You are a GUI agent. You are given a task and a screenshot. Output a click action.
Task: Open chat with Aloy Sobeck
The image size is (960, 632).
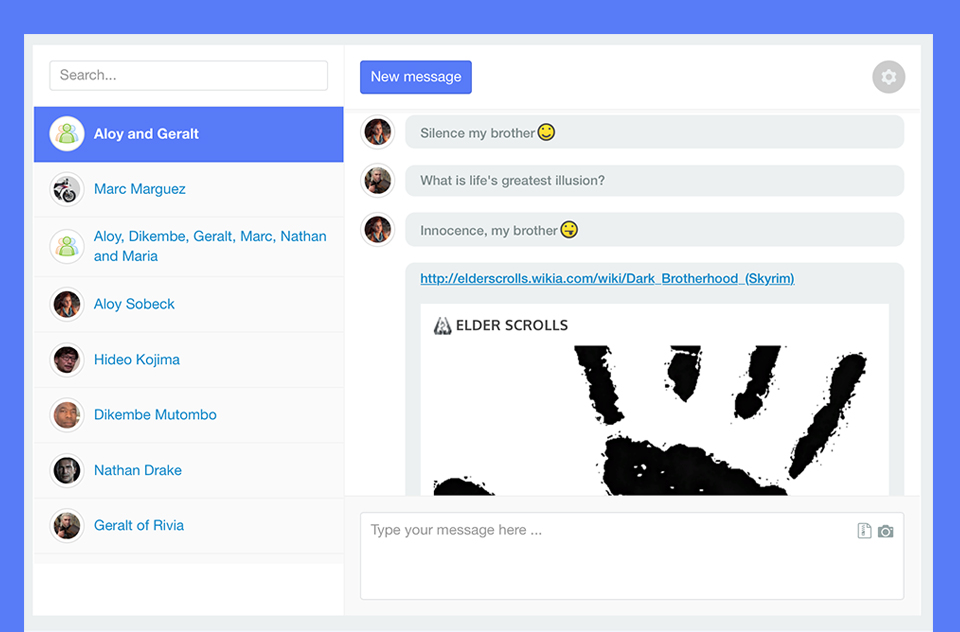coord(189,304)
